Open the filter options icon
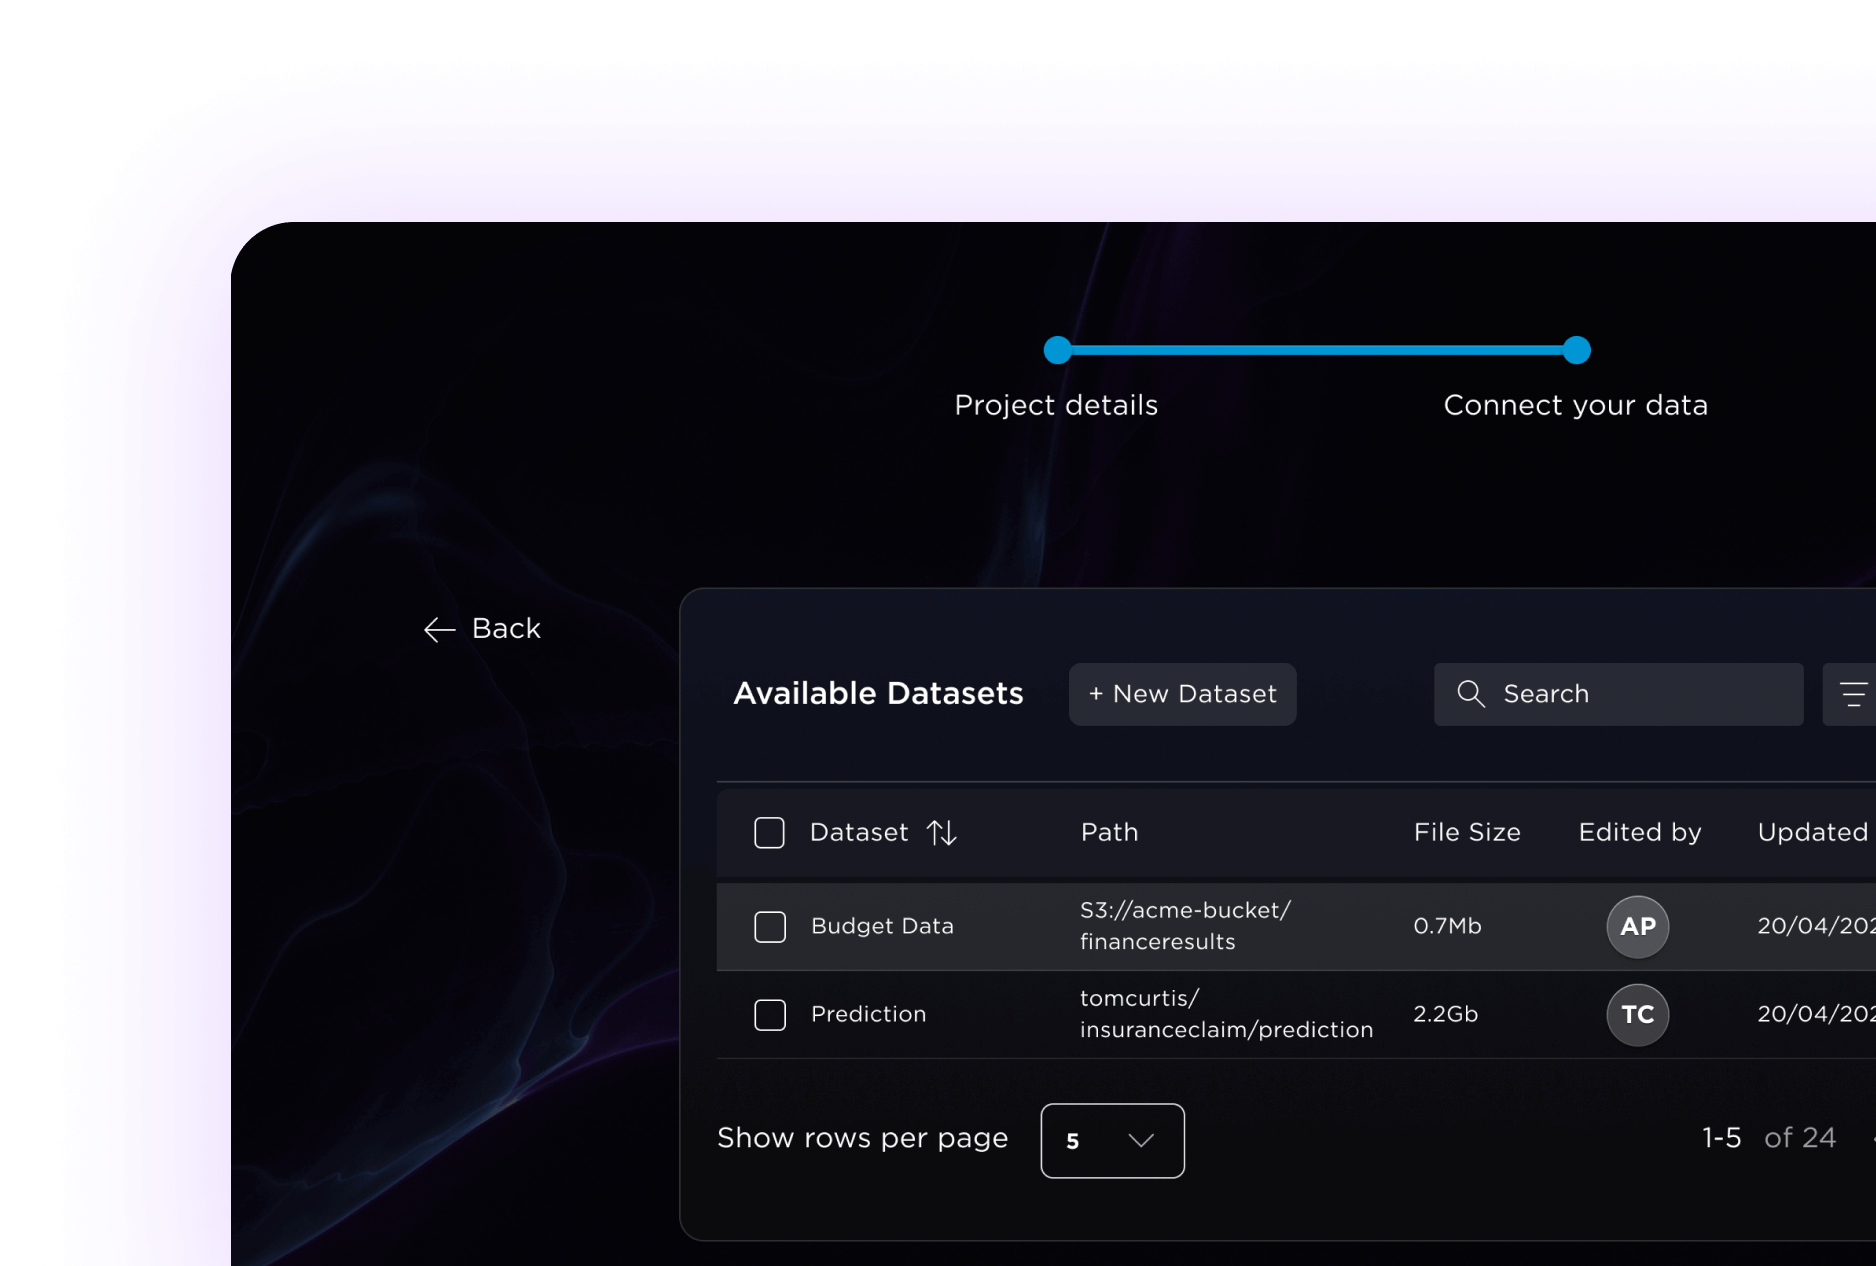The width and height of the screenshot is (1876, 1266). [1852, 694]
